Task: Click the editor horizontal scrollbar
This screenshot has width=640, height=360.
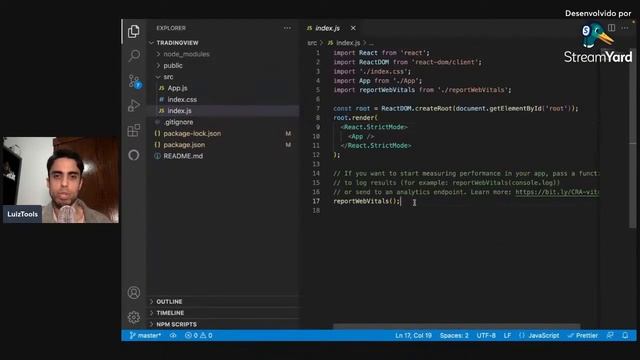Action: point(456,327)
